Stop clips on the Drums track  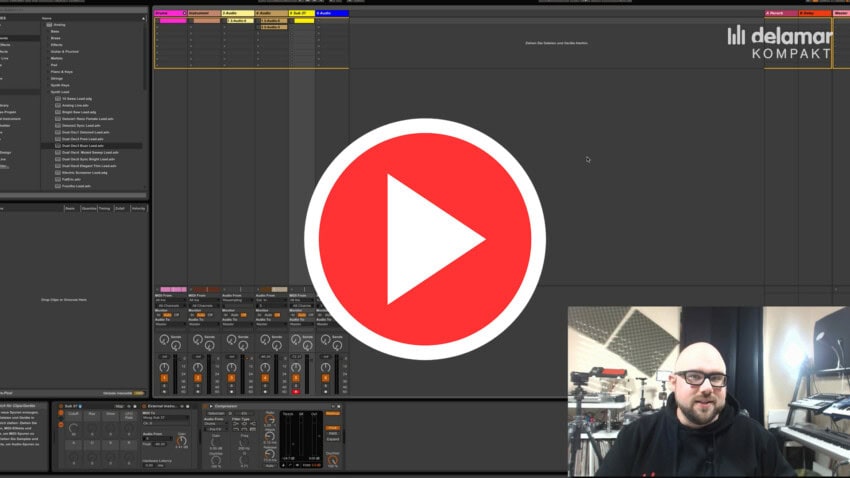[157, 289]
